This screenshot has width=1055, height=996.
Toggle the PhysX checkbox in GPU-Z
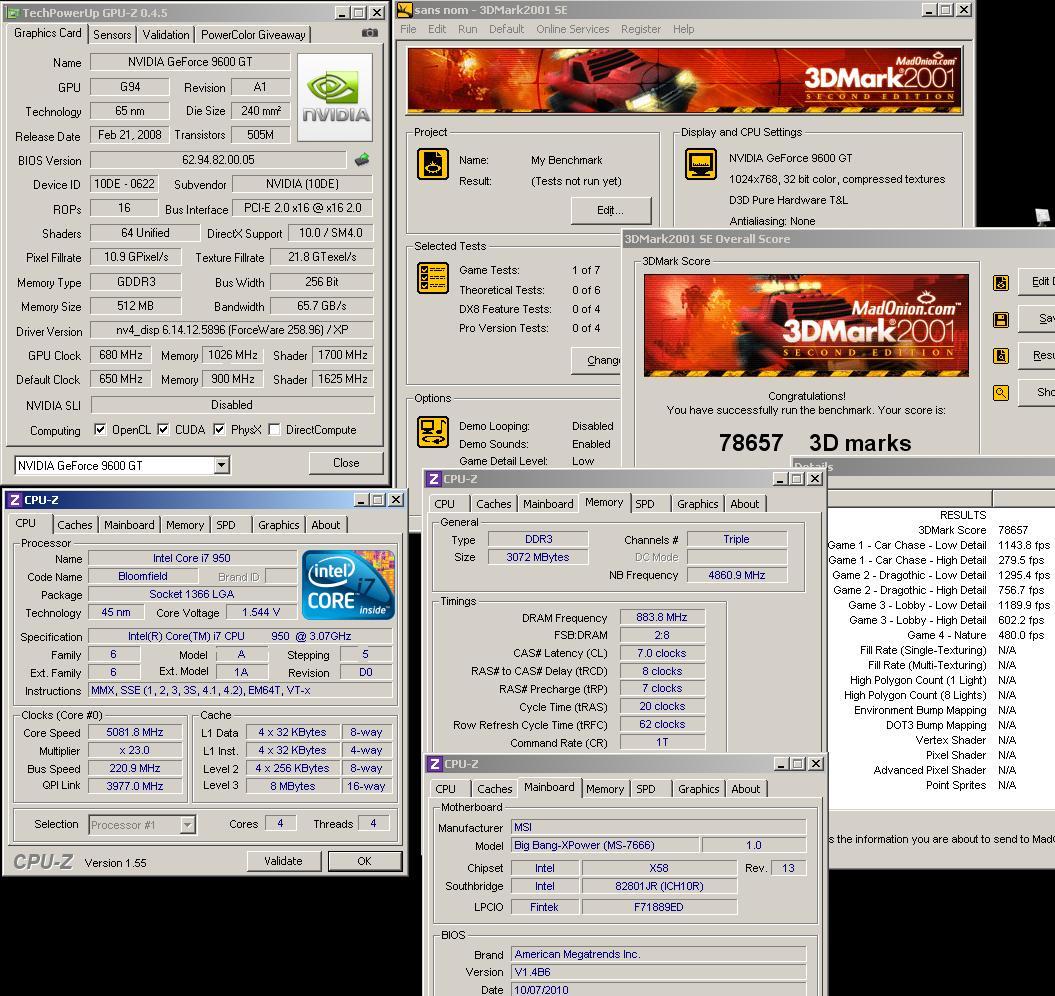[219, 429]
